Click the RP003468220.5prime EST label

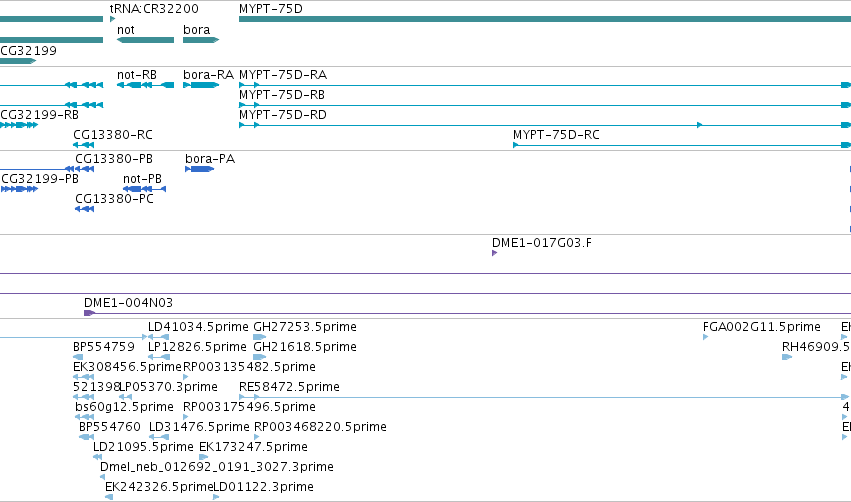pyautogui.click(x=320, y=427)
